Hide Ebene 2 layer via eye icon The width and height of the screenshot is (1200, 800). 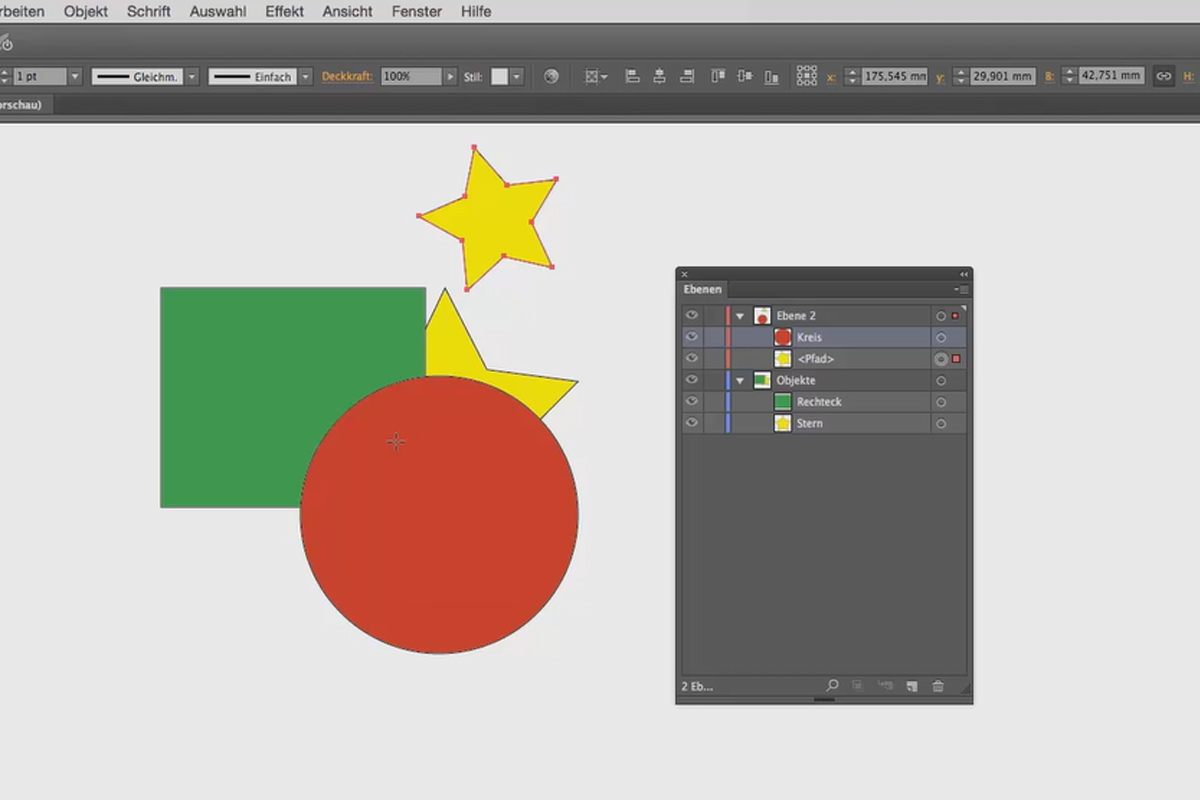(691, 316)
